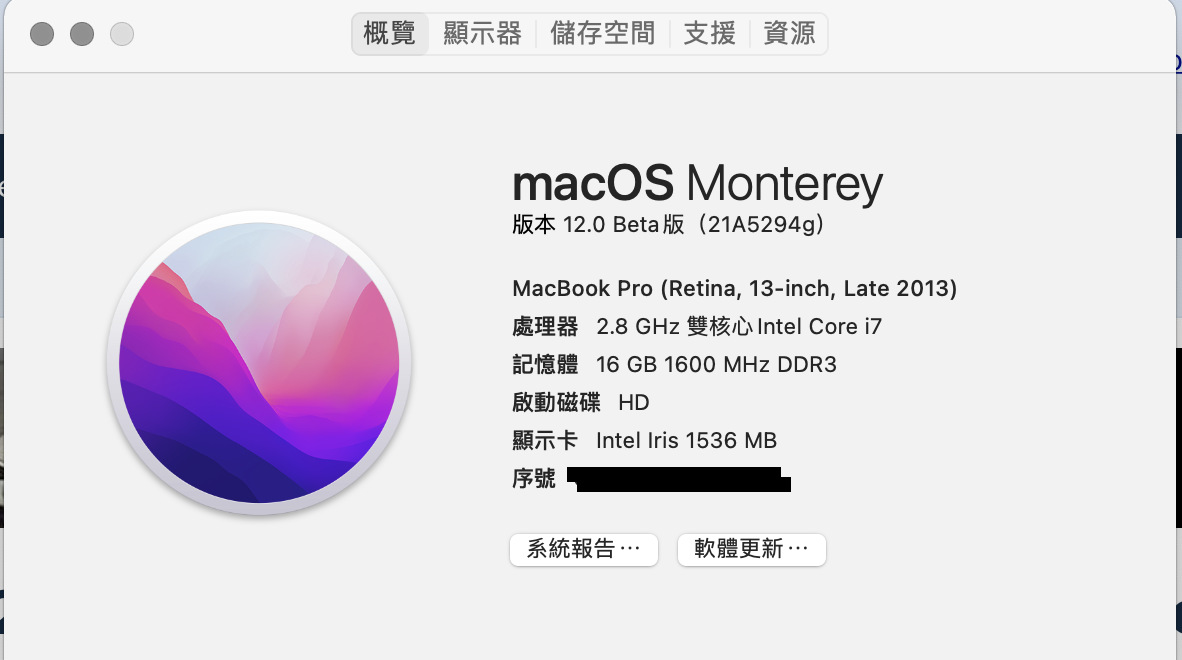This screenshot has width=1182, height=660.
Task: Click the 版本 12.0 Beta版 text
Action: [x=598, y=225]
